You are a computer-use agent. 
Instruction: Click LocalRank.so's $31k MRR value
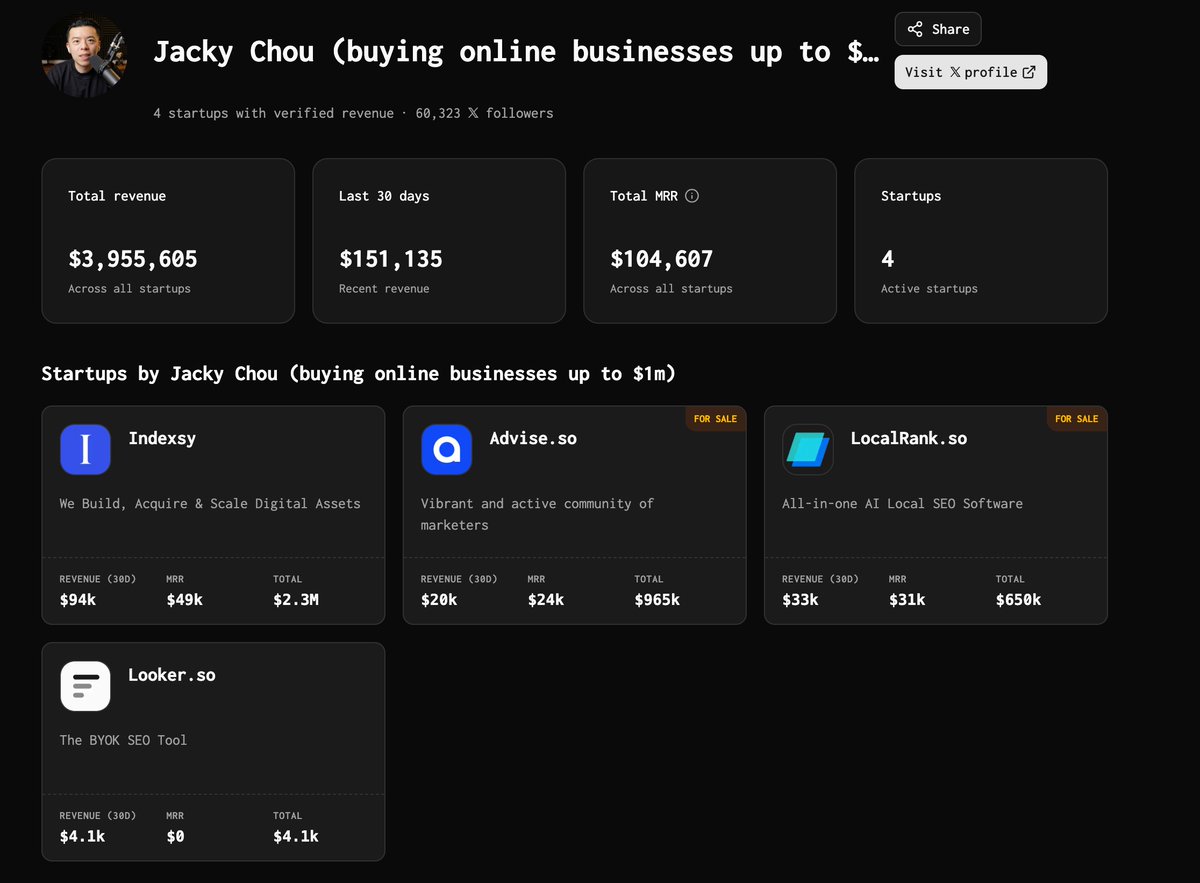pos(907,600)
